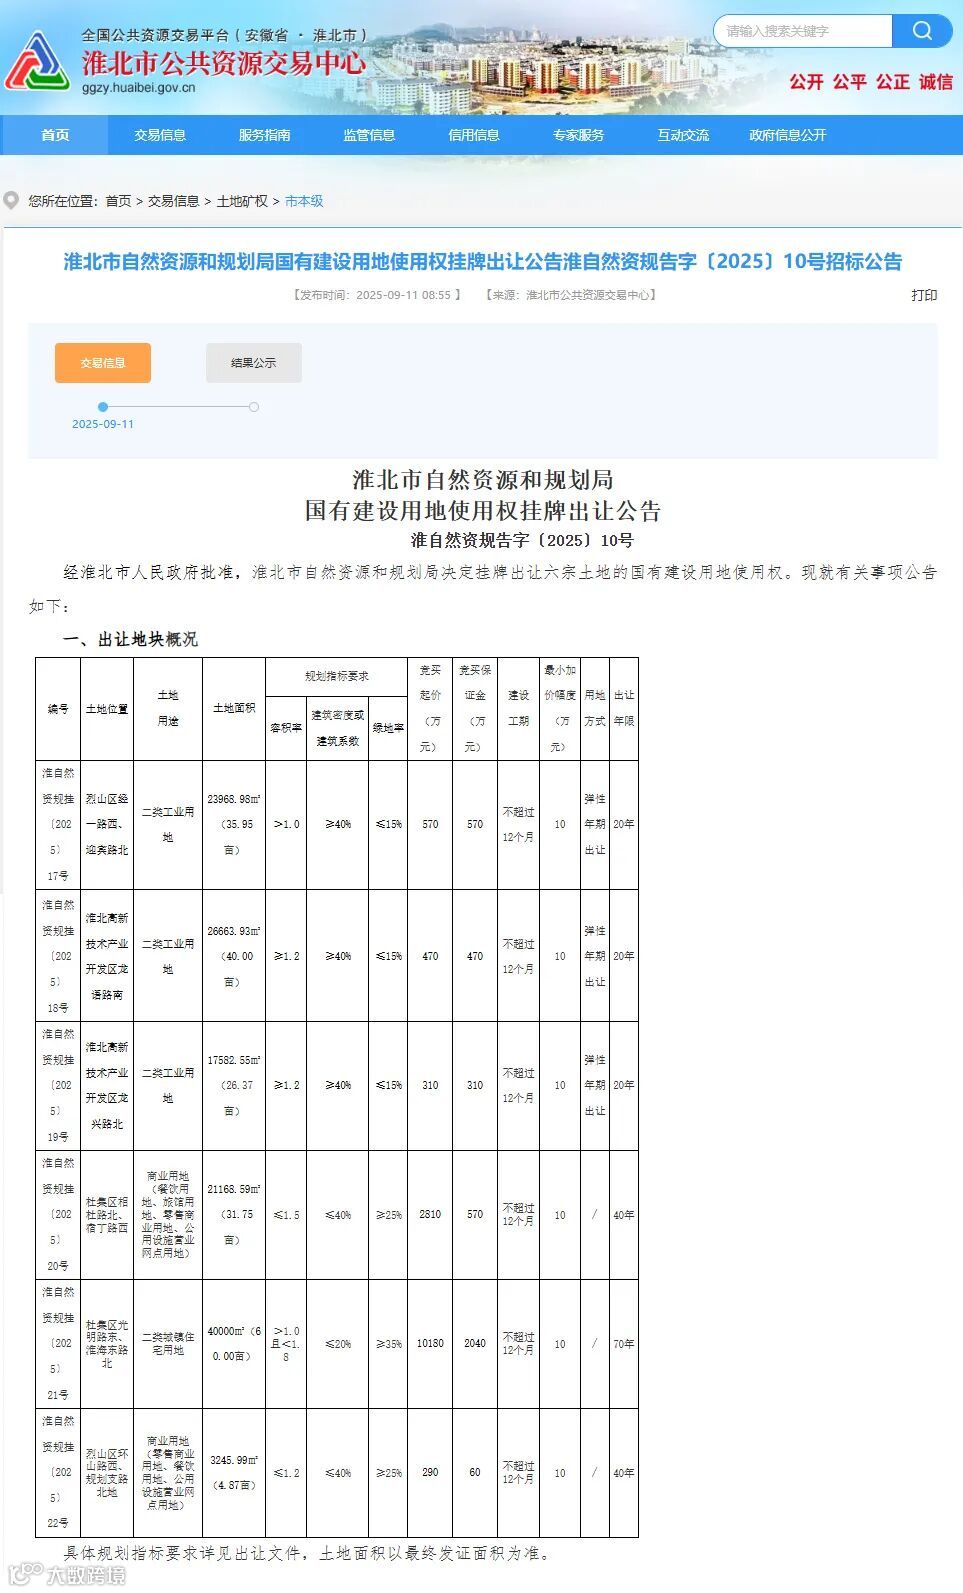Click the 首页 breadcrumb link
963x1593 pixels.
click(x=118, y=201)
